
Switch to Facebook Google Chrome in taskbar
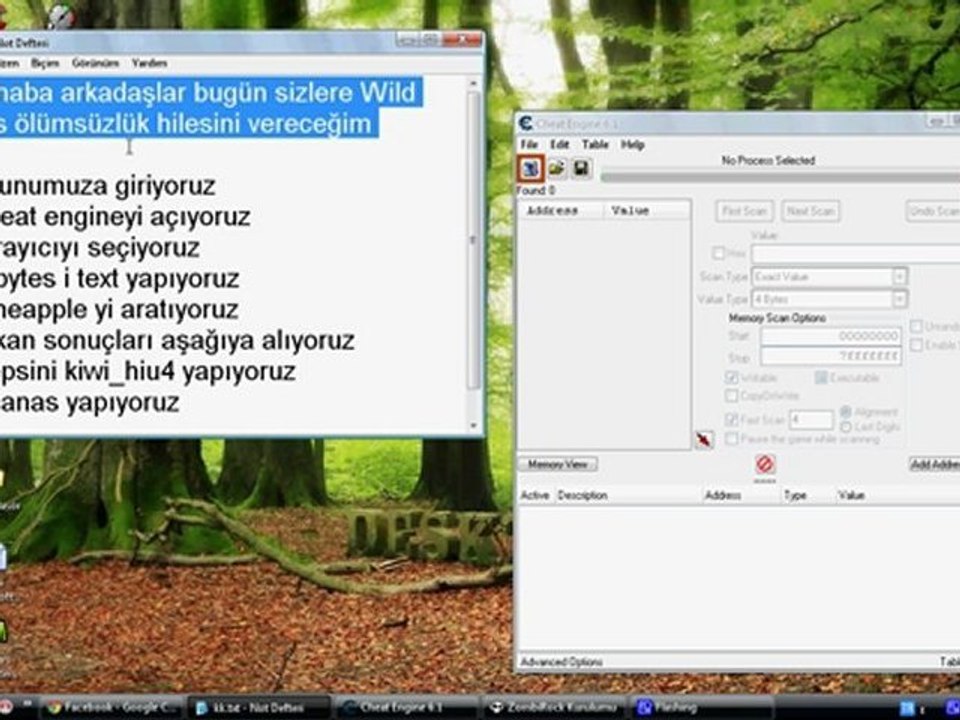point(112,708)
